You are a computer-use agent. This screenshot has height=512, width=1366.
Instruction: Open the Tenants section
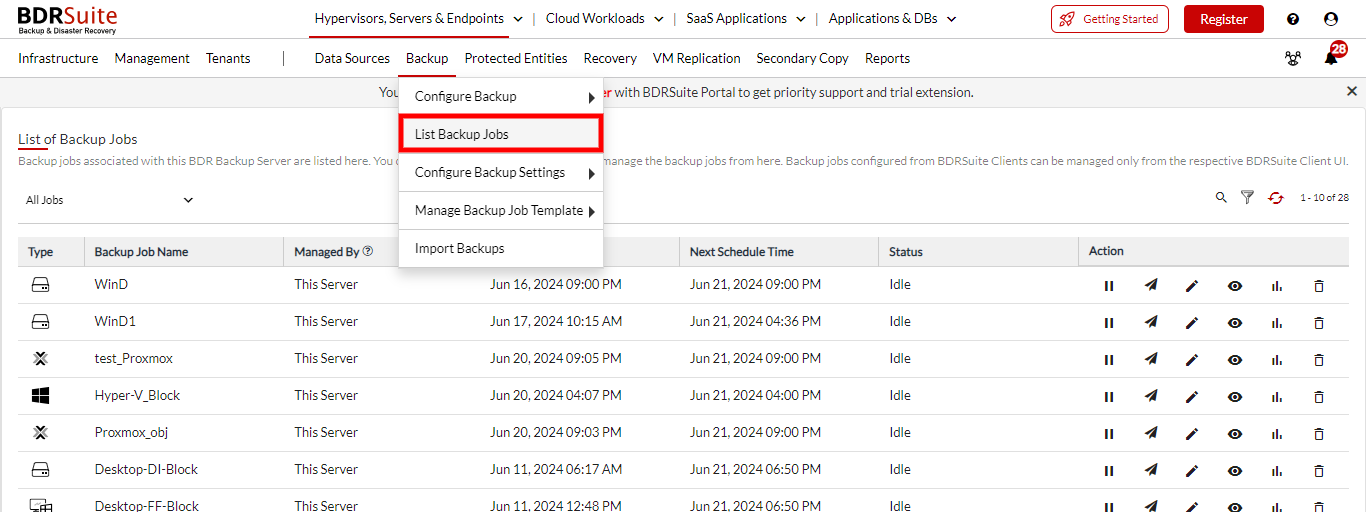pos(228,58)
